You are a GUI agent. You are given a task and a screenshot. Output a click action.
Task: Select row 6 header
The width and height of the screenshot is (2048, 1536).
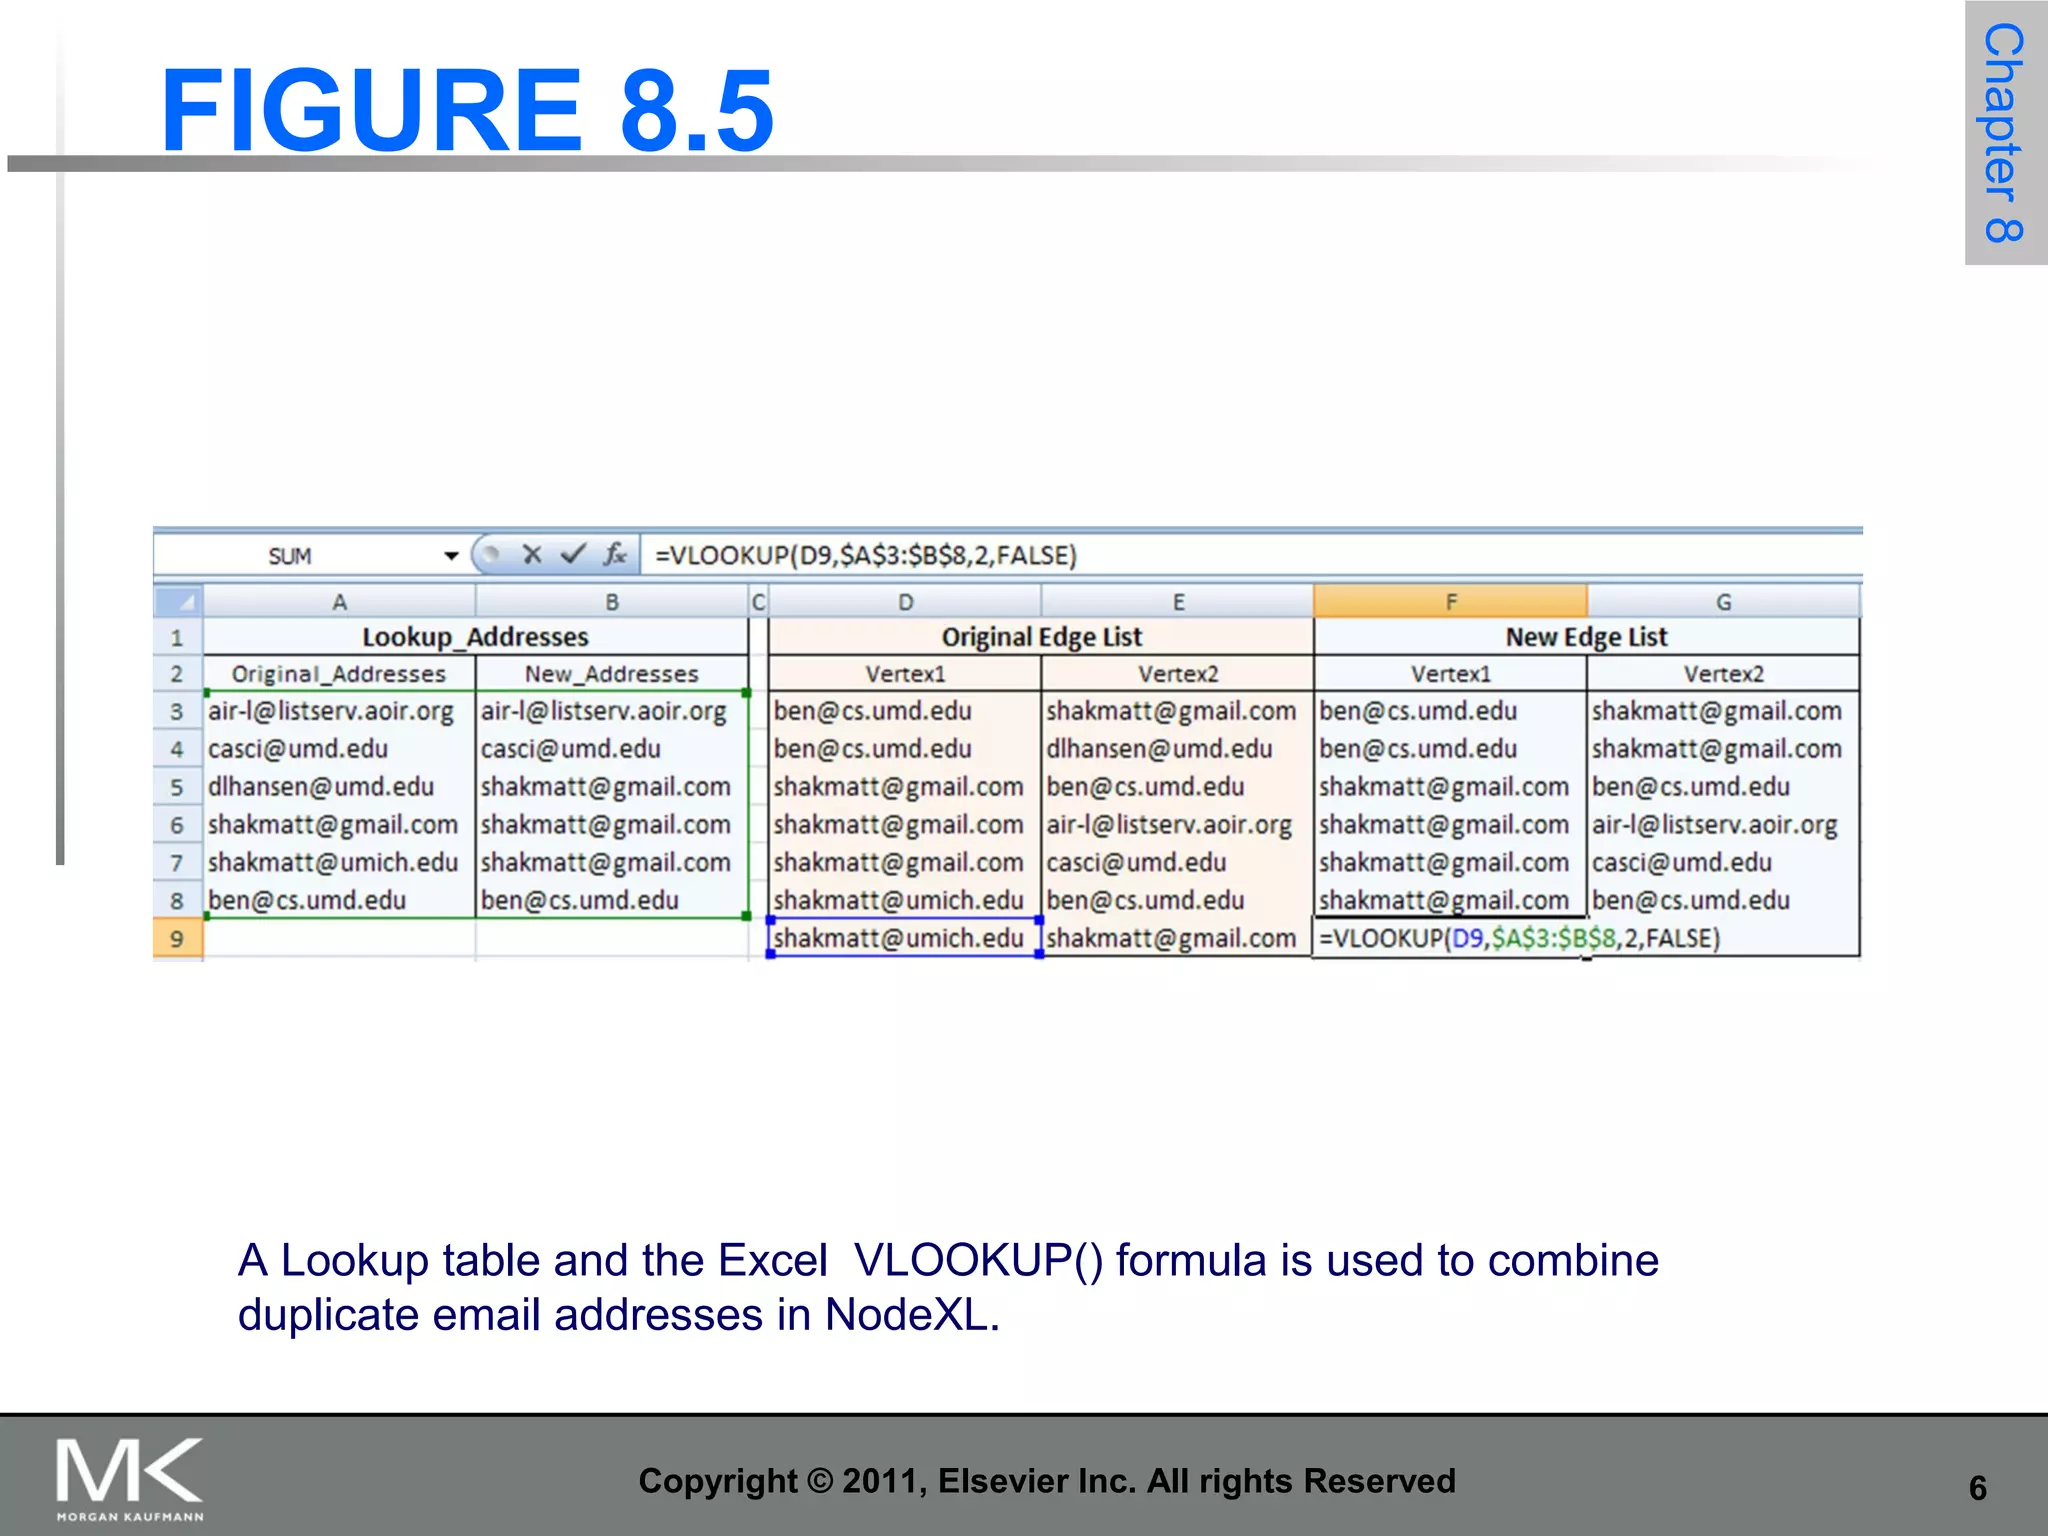[178, 825]
